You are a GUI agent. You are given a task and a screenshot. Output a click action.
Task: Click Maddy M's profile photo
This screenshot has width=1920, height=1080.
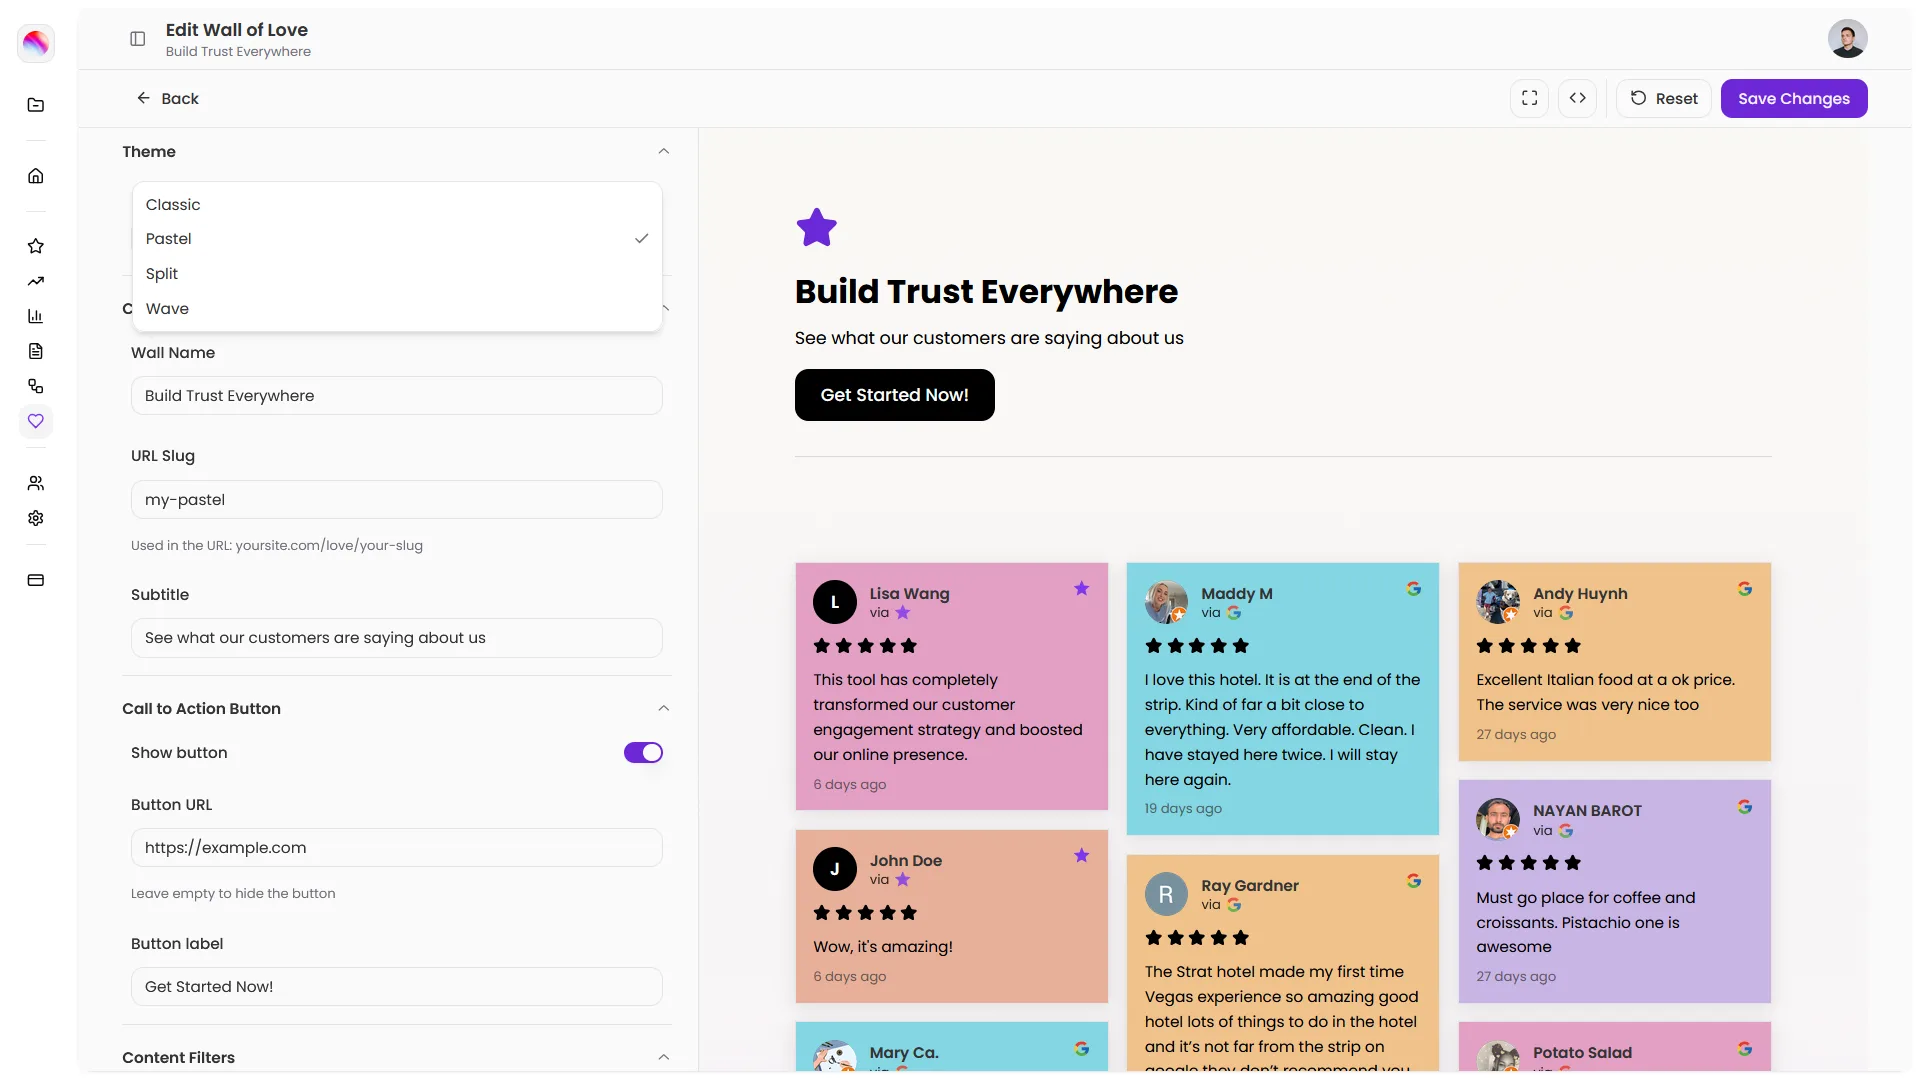coord(1166,602)
